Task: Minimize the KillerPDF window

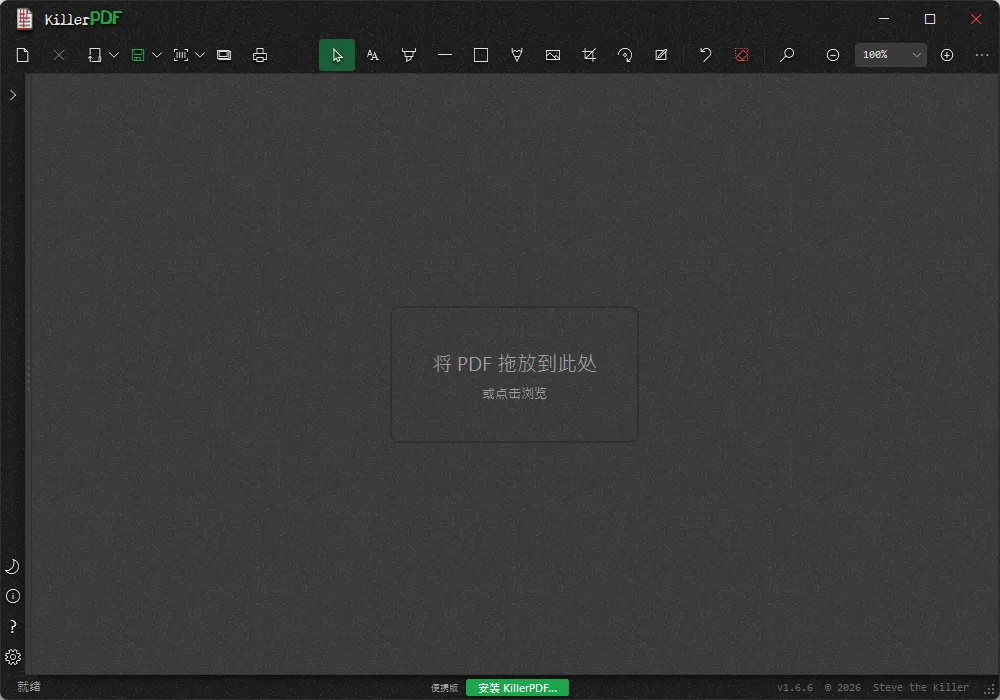Action: pyautogui.click(x=884, y=19)
